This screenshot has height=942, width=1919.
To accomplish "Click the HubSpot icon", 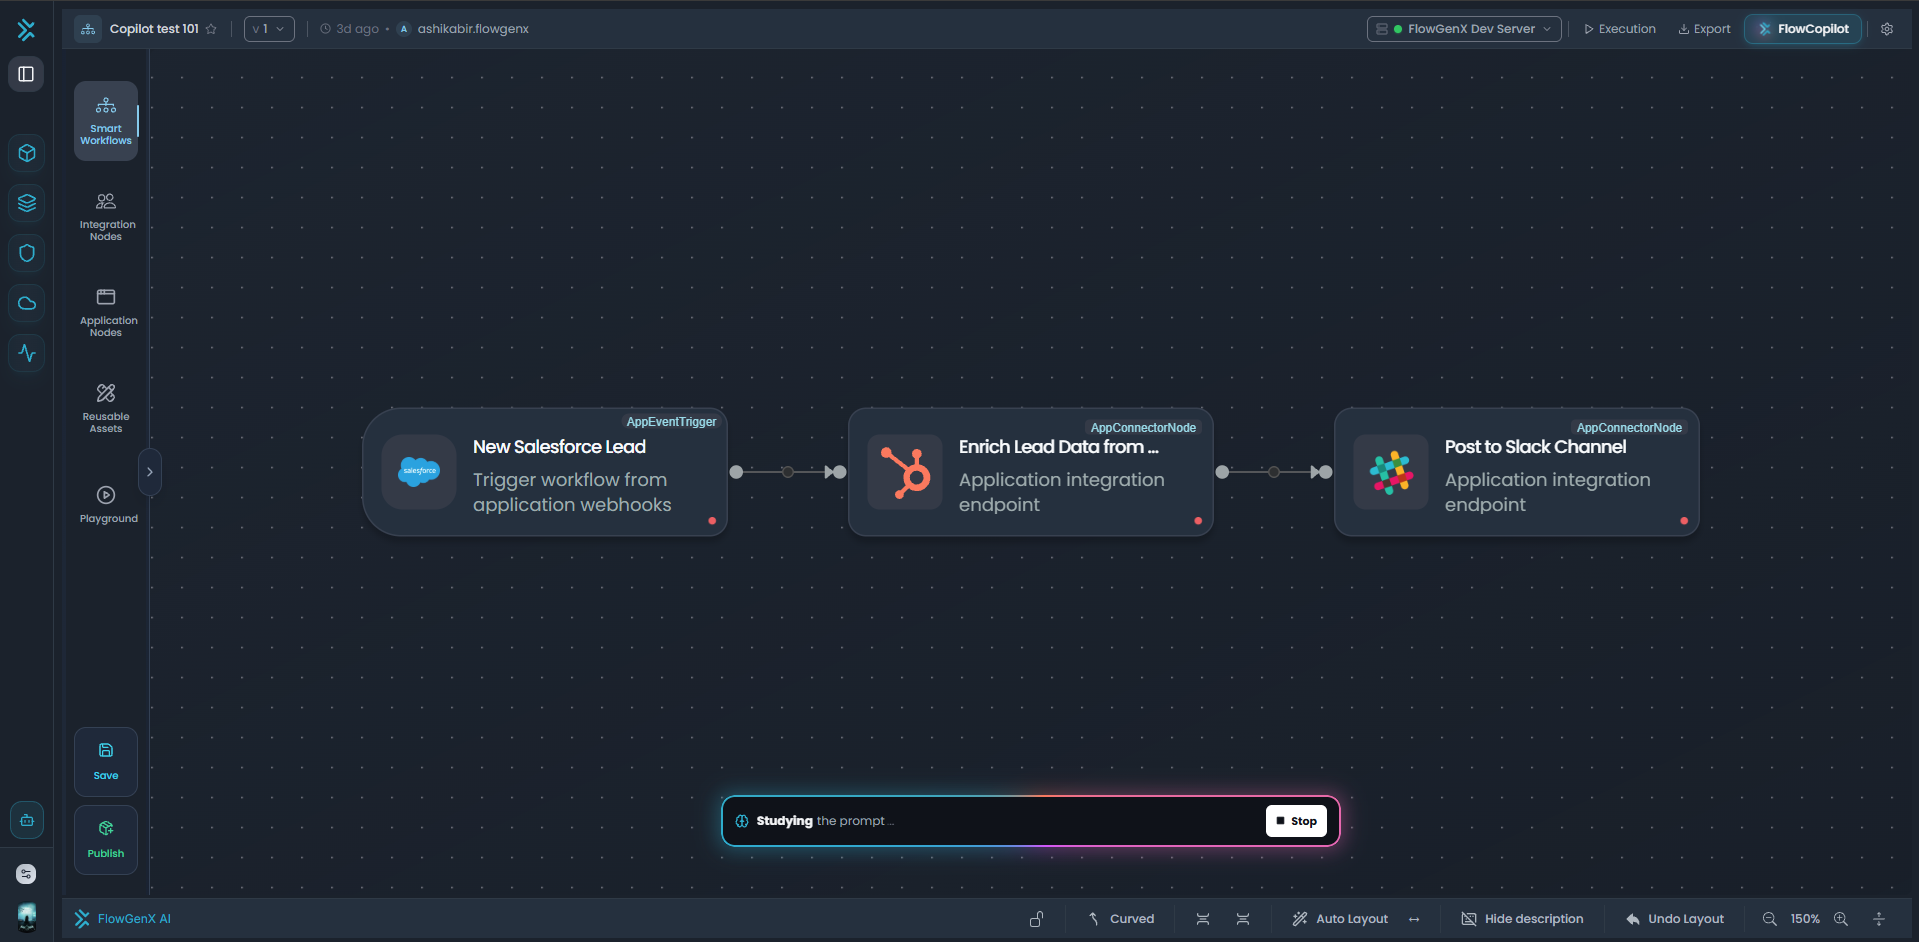I will point(905,472).
